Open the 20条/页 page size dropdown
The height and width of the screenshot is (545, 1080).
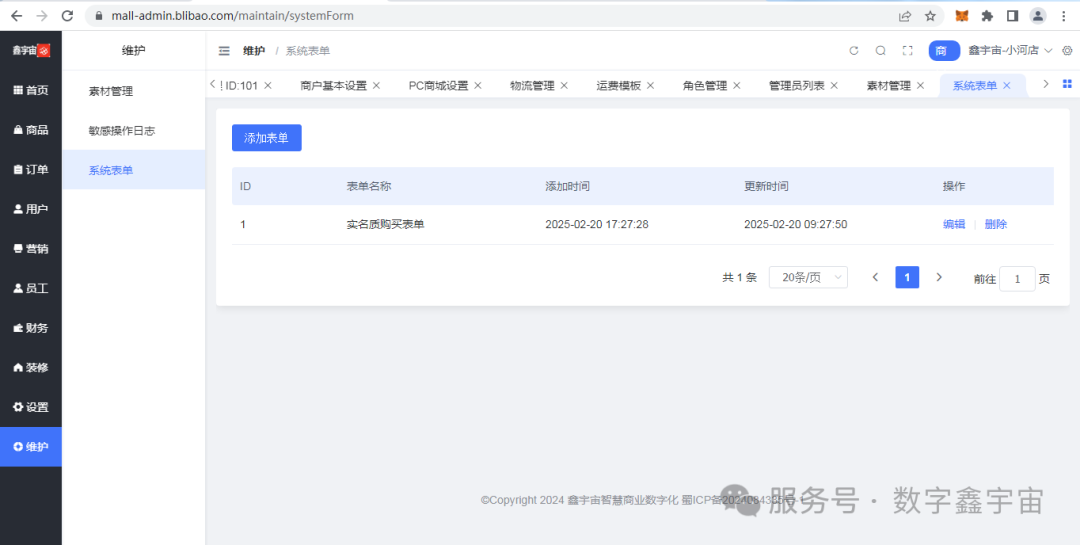pyautogui.click(x=808, y=277)
